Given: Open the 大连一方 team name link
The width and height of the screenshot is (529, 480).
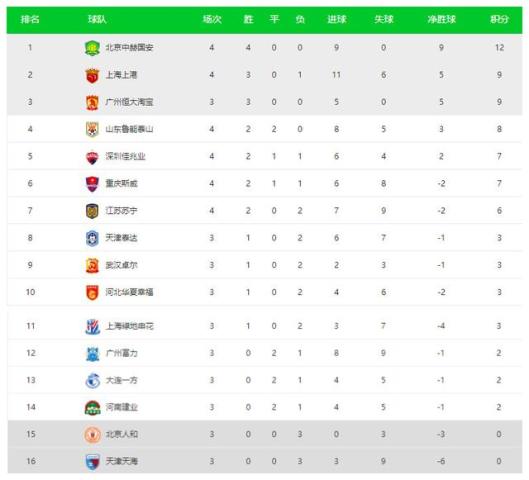Looking at the screenshot, I should [121, 380].
